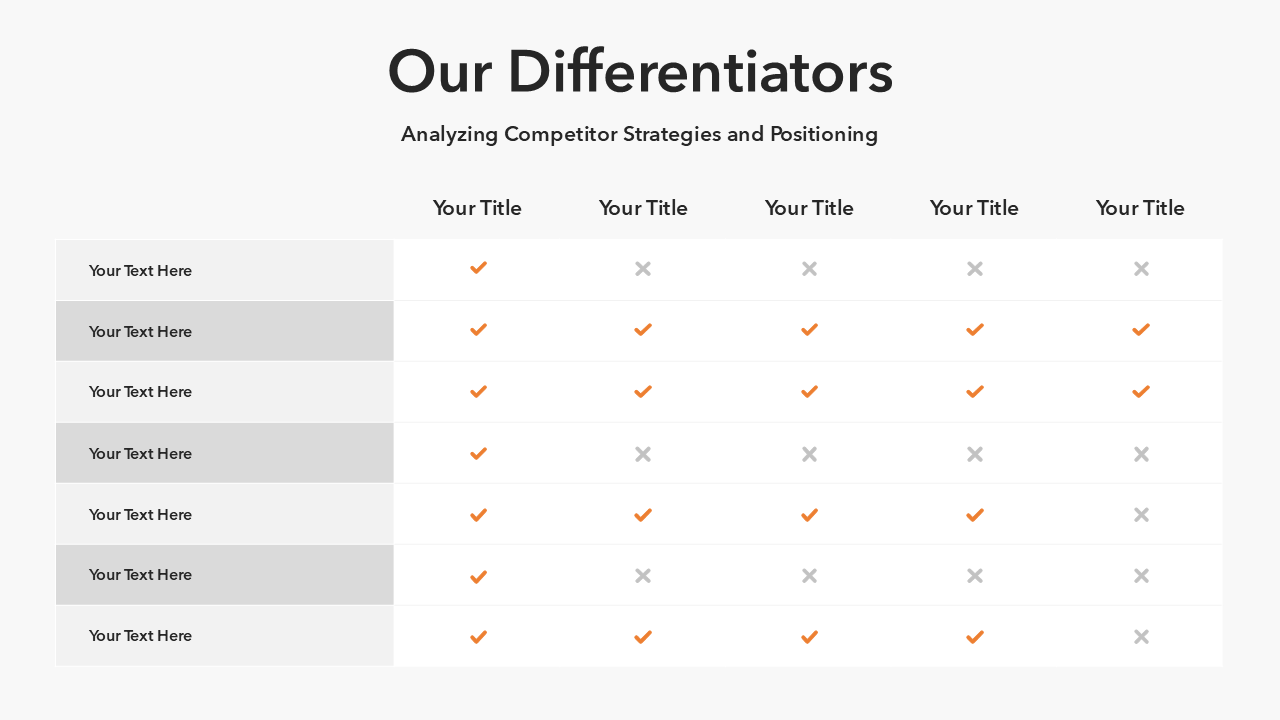1280x720 pixels.
Task: Select the check mark in row two, last column
Action: click(1141, 330)
